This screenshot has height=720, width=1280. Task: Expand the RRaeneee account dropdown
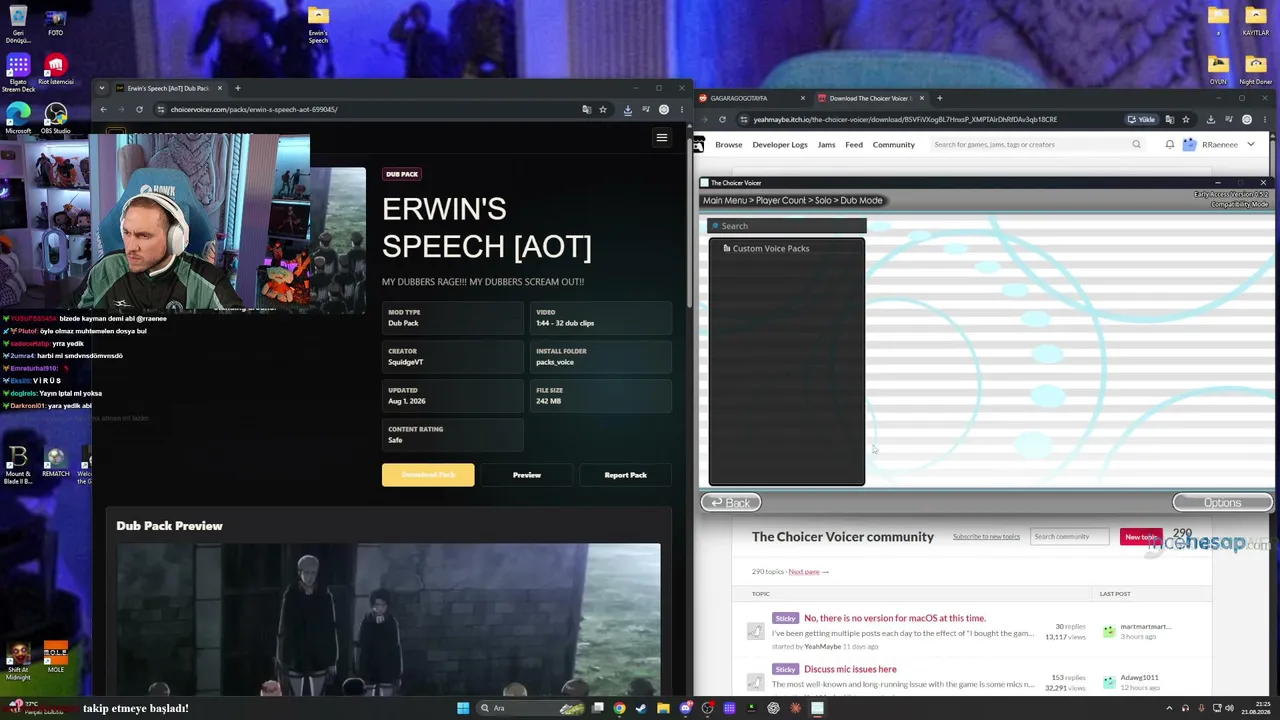tap(1251, 145)
